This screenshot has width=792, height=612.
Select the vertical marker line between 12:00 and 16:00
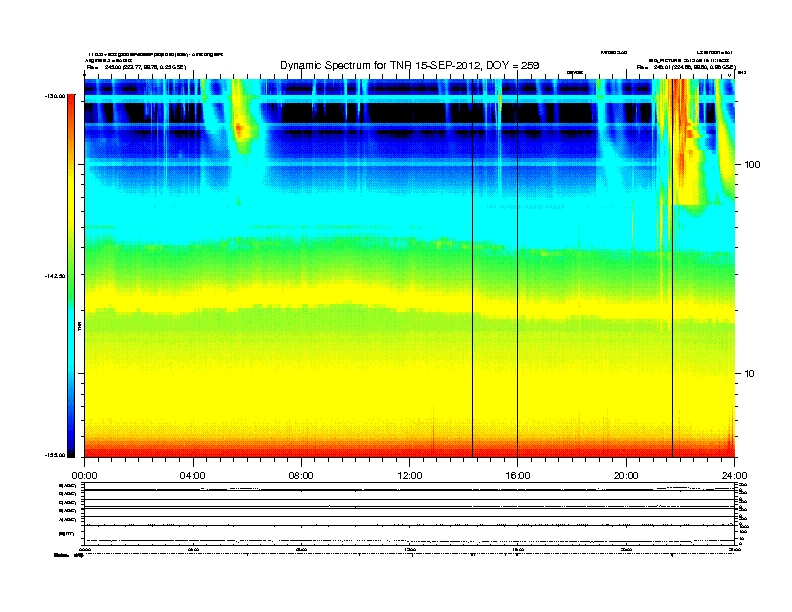472,268
